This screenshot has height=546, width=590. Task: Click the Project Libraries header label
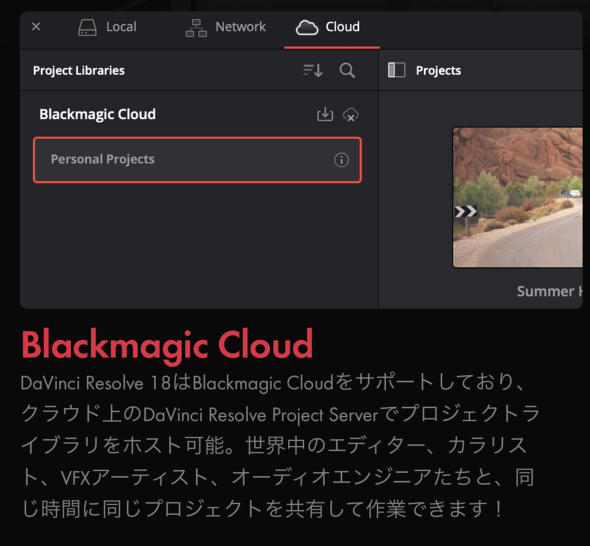click(x=79, y=70)
